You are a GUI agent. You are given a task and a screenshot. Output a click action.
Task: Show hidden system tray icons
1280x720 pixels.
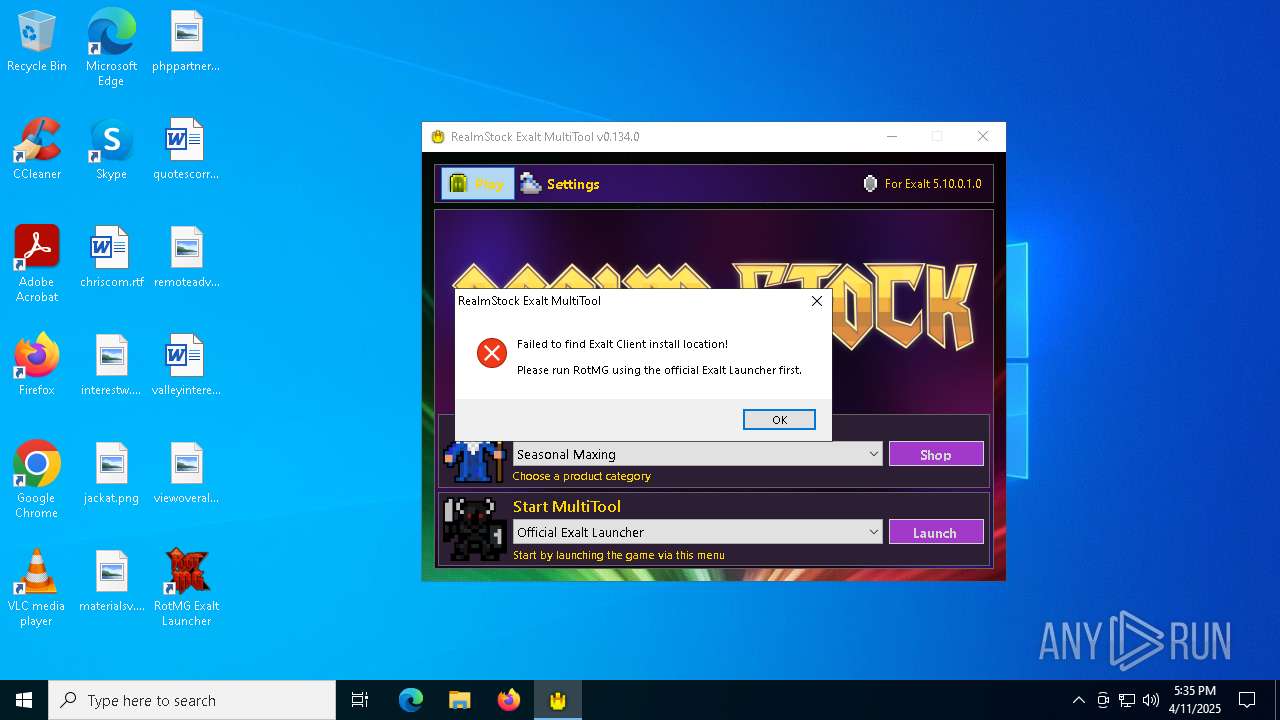coord(1078,700)
